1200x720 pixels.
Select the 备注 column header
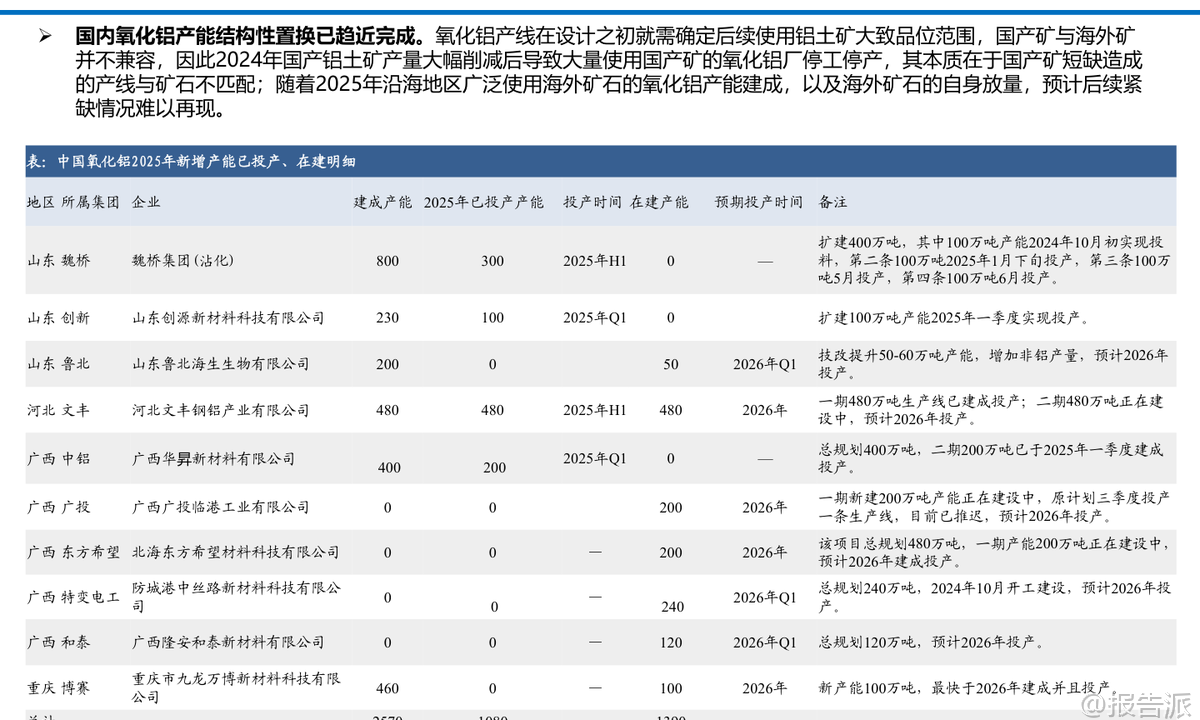pyautogui.click(x=832, y=202)
